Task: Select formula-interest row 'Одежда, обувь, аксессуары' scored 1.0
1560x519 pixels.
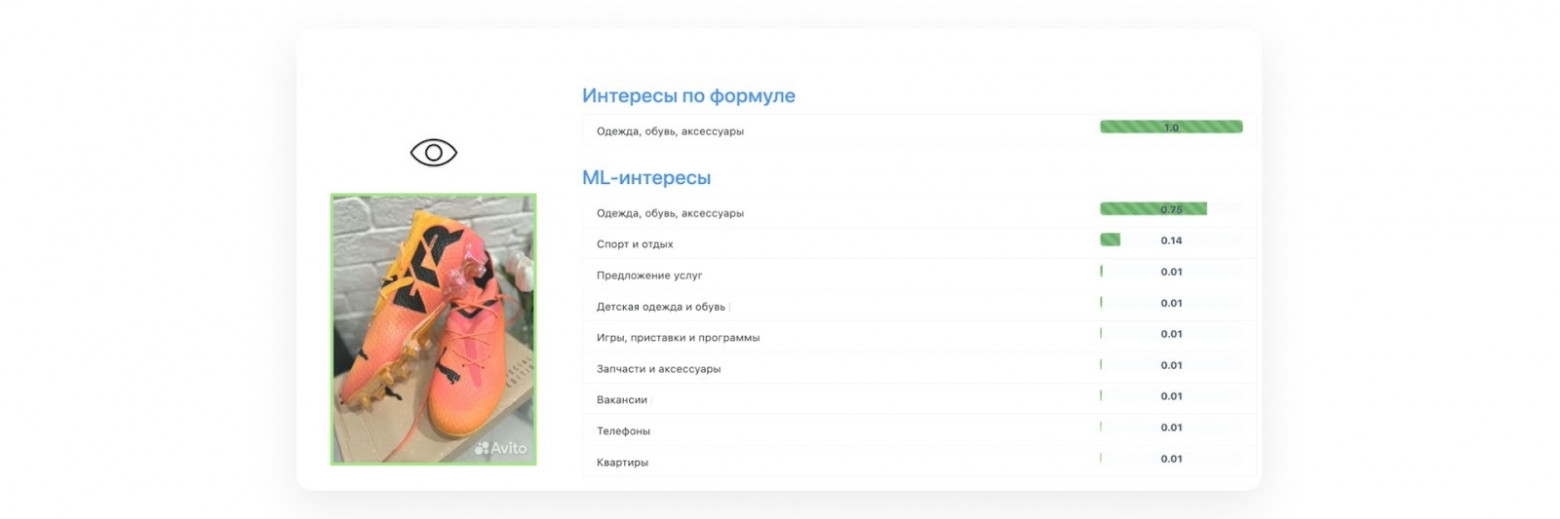Action: coord(918,130)
